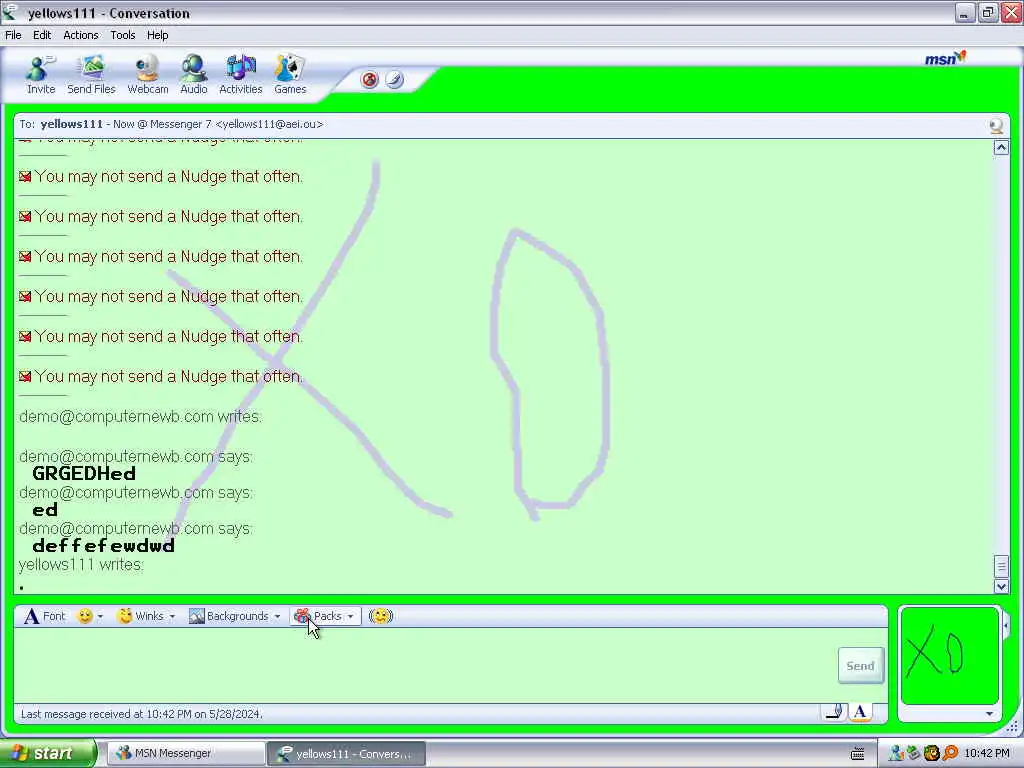Screen dimensions: 1024x768
Task: Invite someone to this conversation
Action: [x=40, y=75]
